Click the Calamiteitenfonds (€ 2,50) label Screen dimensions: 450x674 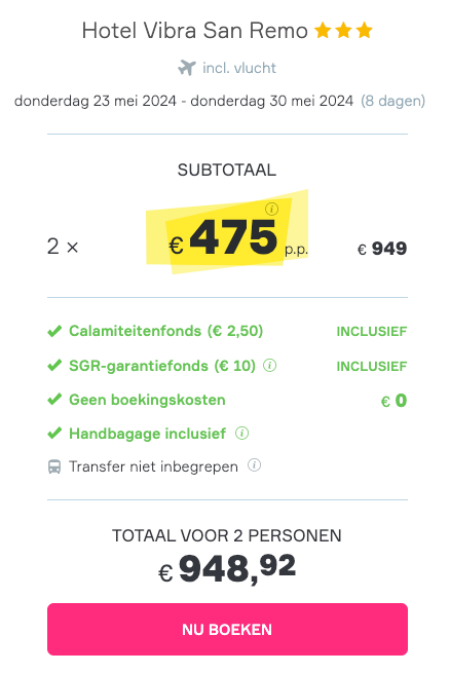[x=166, y=331]
